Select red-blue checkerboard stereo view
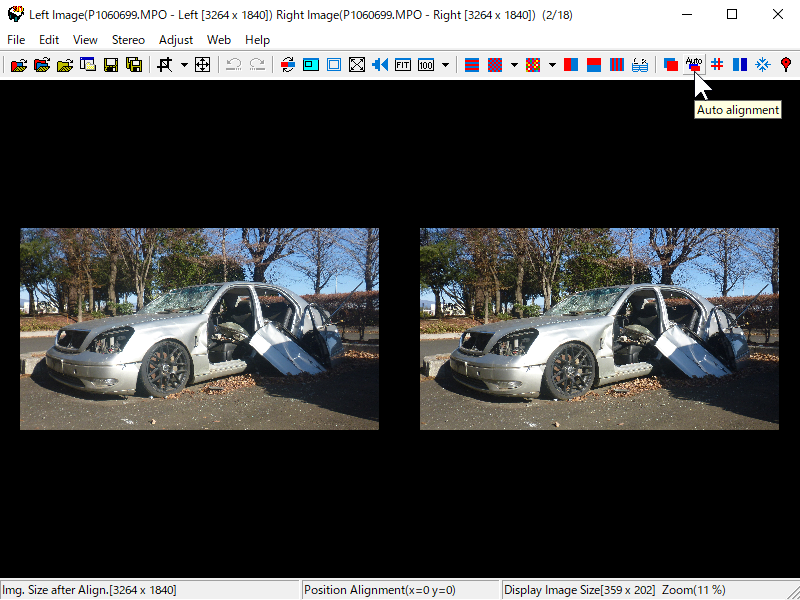 coord(495,65)
